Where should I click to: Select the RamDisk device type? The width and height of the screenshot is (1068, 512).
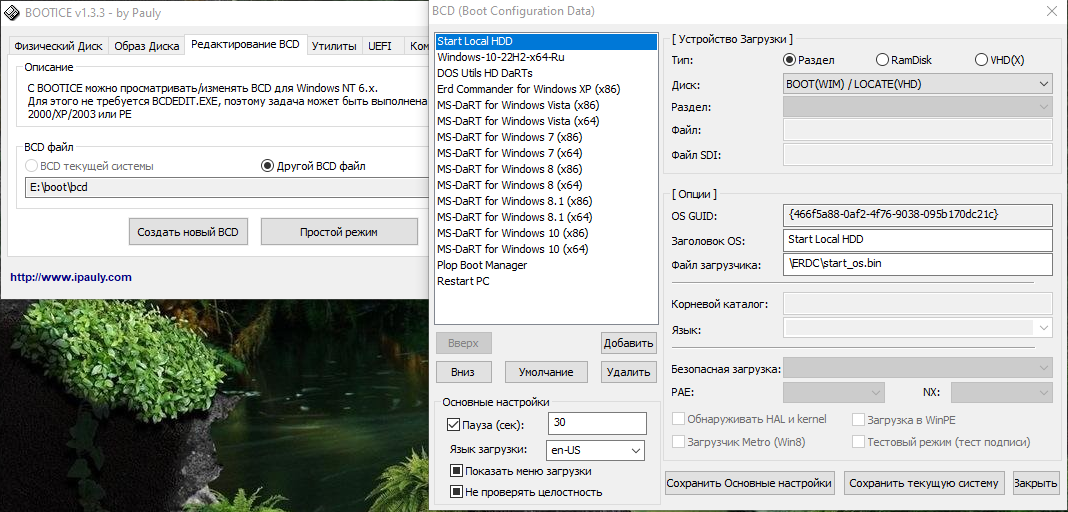tap(882, 60)
